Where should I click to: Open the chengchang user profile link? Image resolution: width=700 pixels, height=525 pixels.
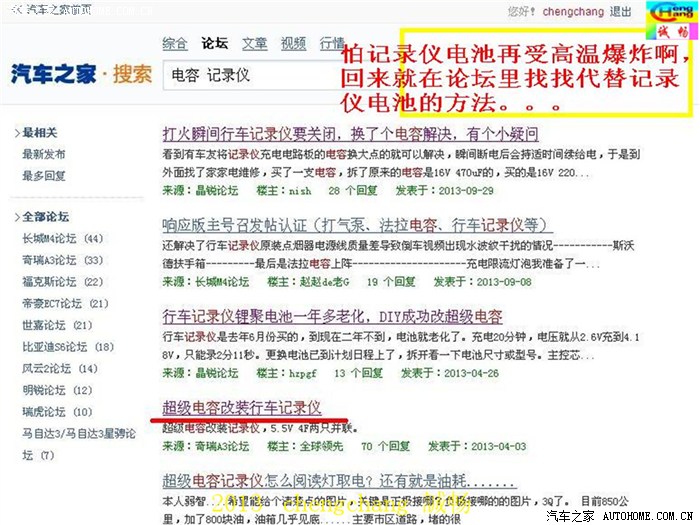[571, 12]
